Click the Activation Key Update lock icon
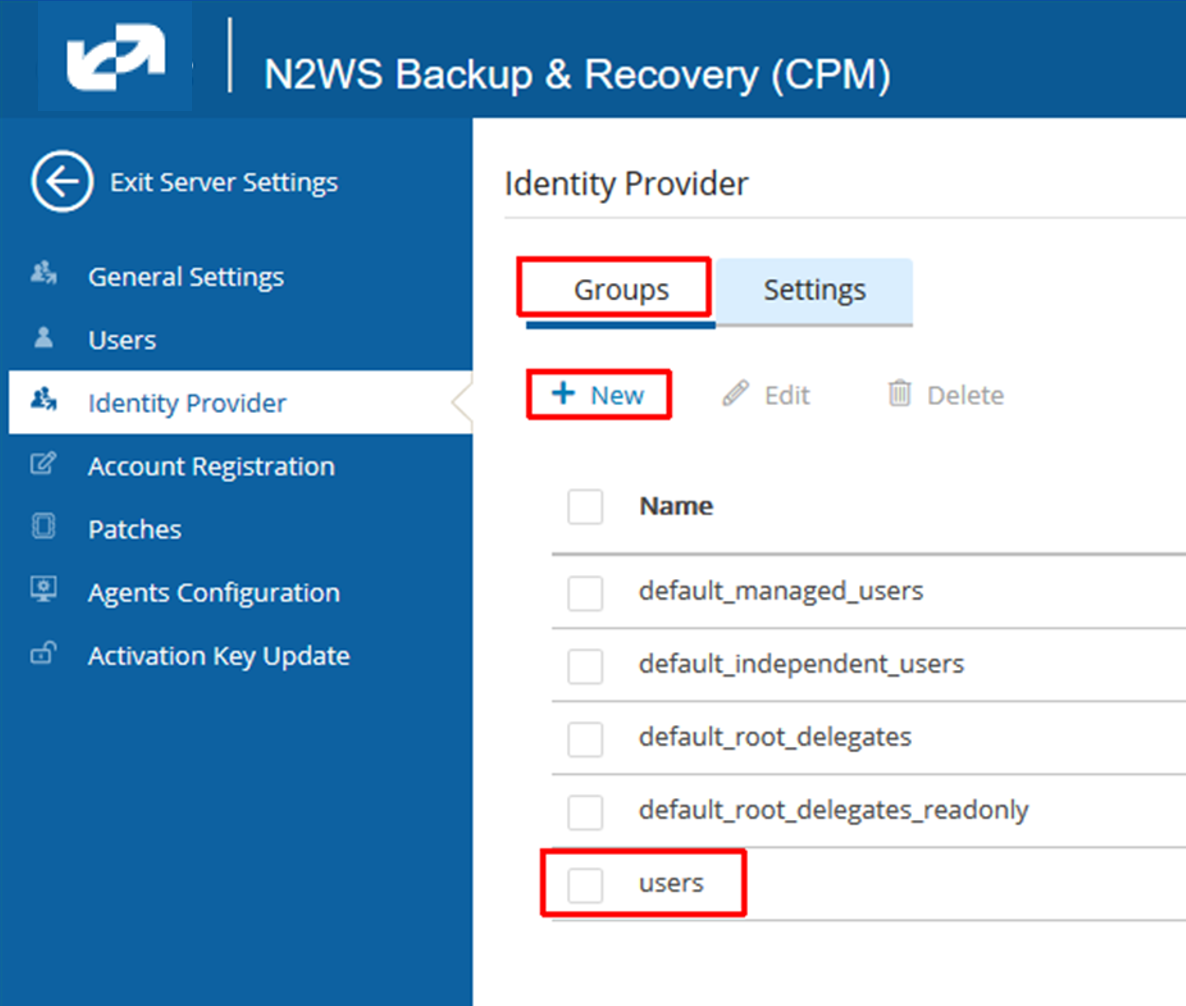 point(43,652)
